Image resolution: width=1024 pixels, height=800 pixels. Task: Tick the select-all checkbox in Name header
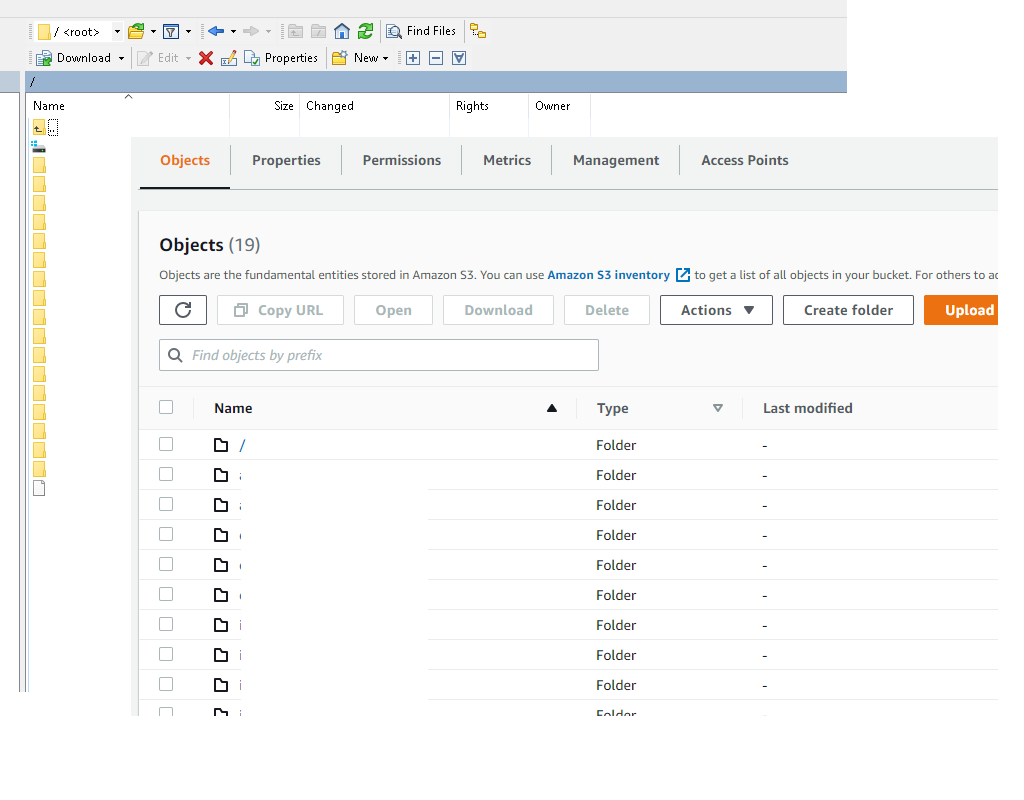coord(166,407)
